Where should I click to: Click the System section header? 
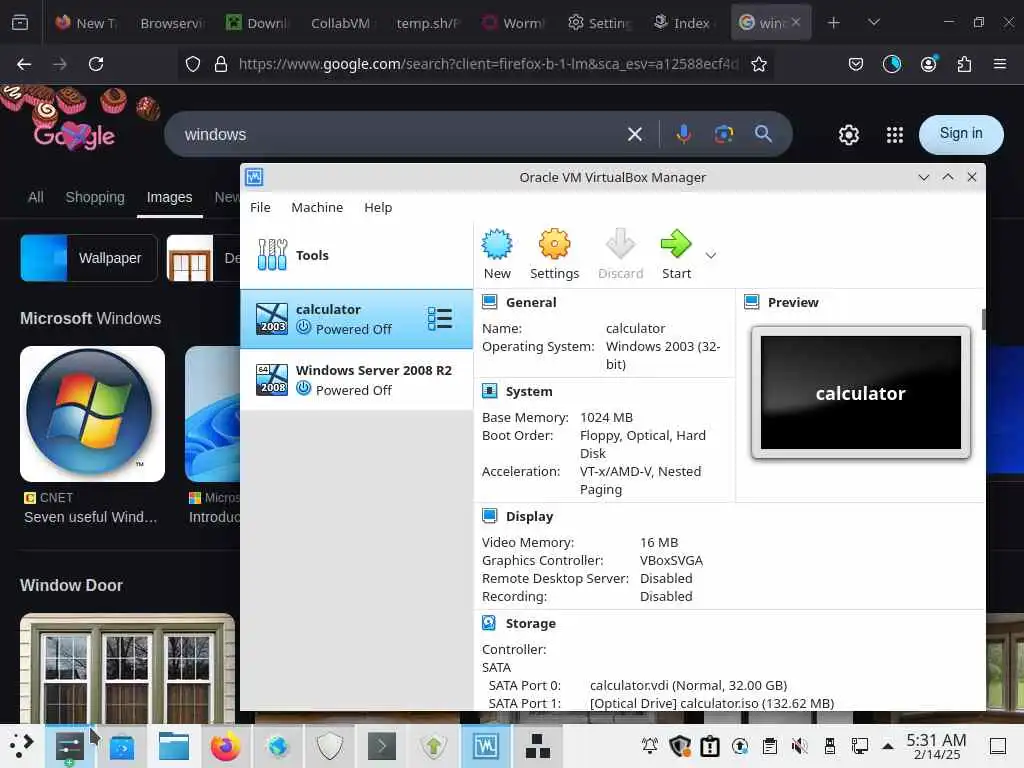529,391
